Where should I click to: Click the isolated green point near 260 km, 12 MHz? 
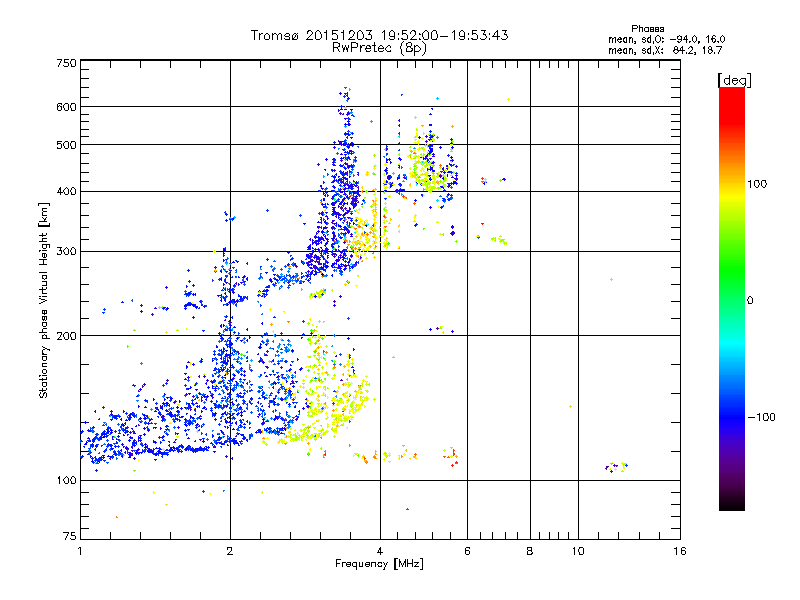[611, 280]
